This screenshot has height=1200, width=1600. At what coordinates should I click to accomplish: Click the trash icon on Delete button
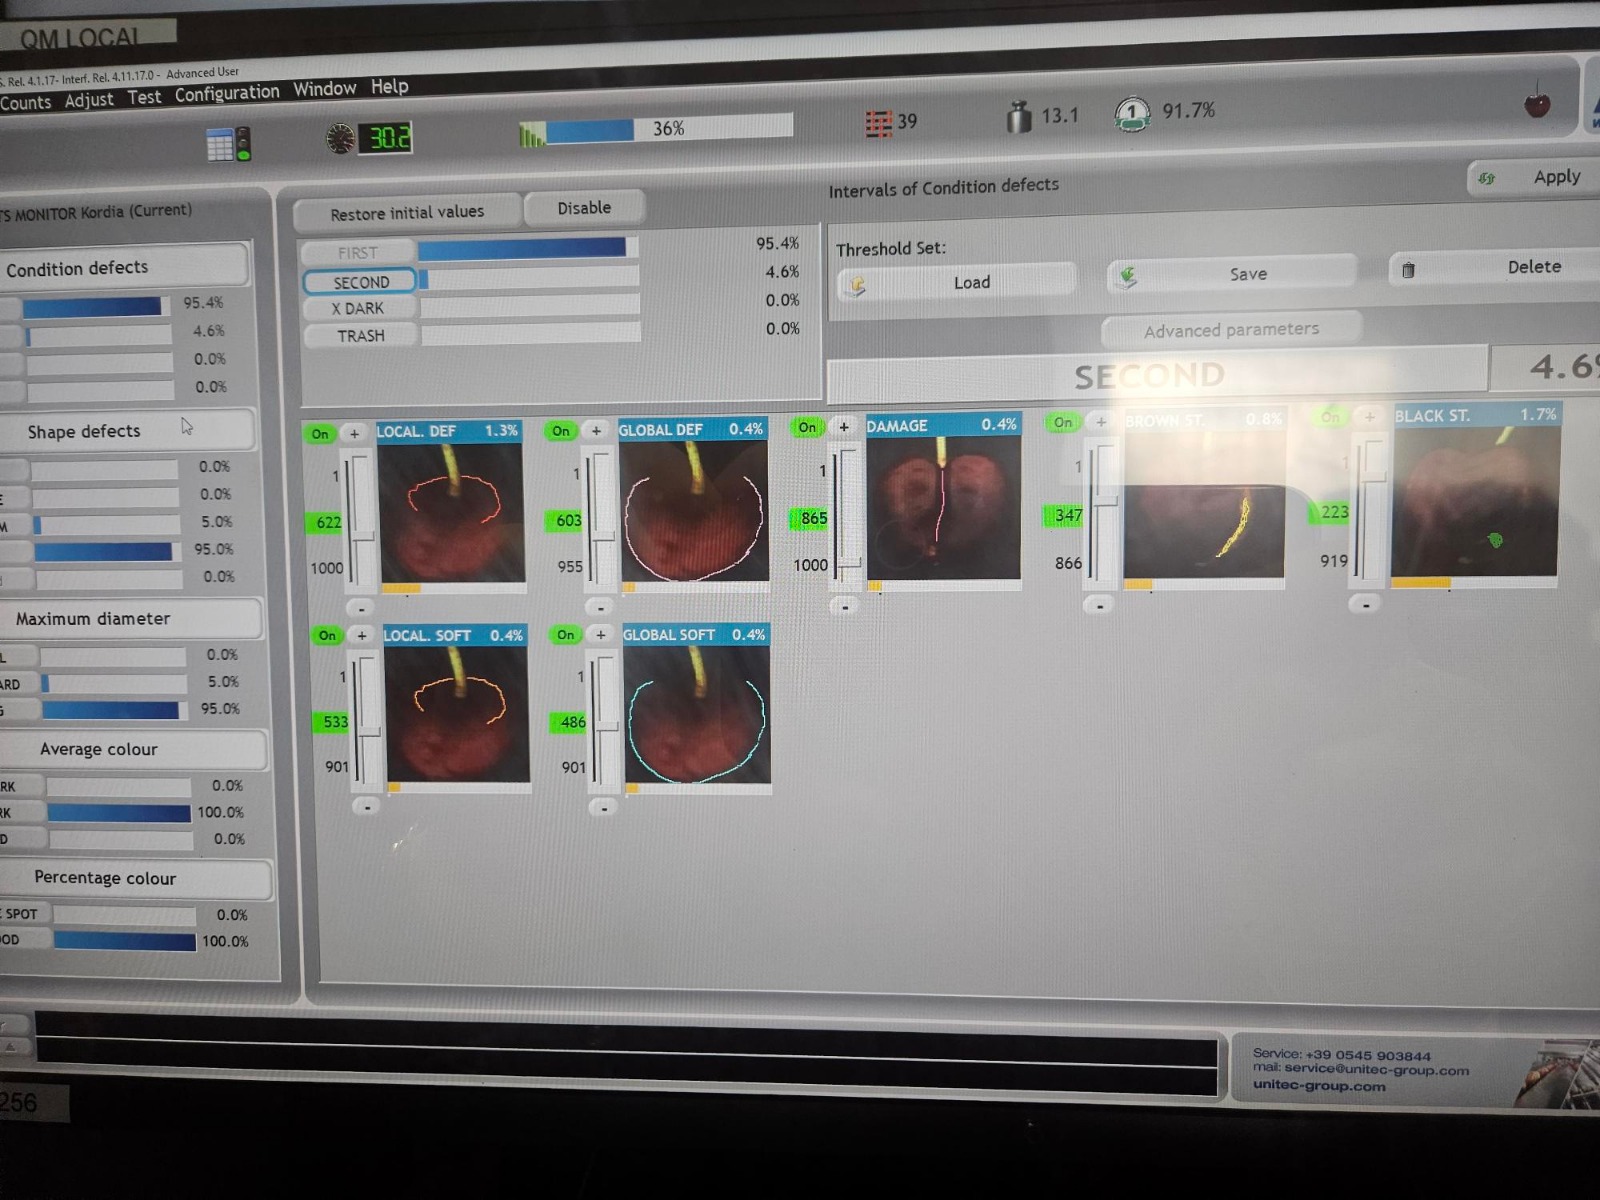click(1408, 270)
